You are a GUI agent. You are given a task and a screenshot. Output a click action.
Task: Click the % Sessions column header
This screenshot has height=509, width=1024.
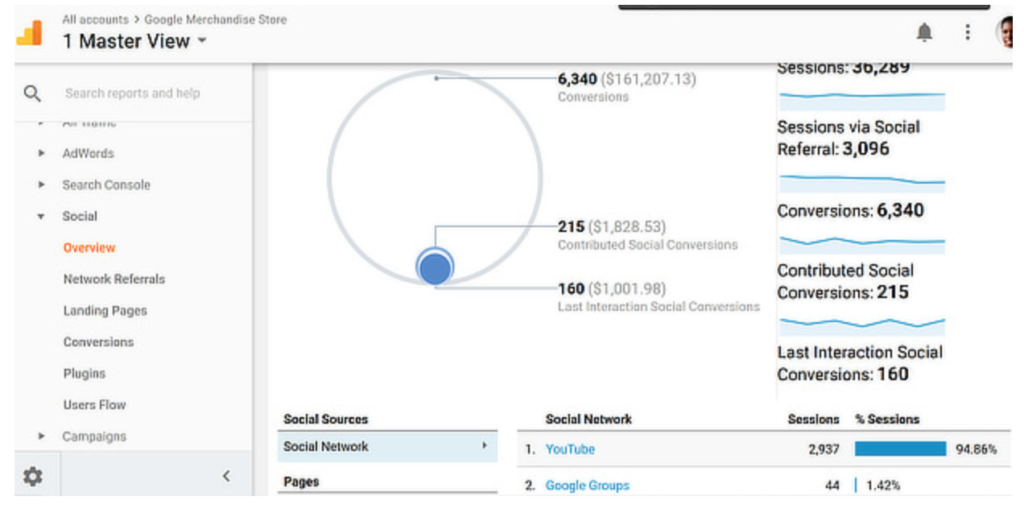tap(888, 419)
